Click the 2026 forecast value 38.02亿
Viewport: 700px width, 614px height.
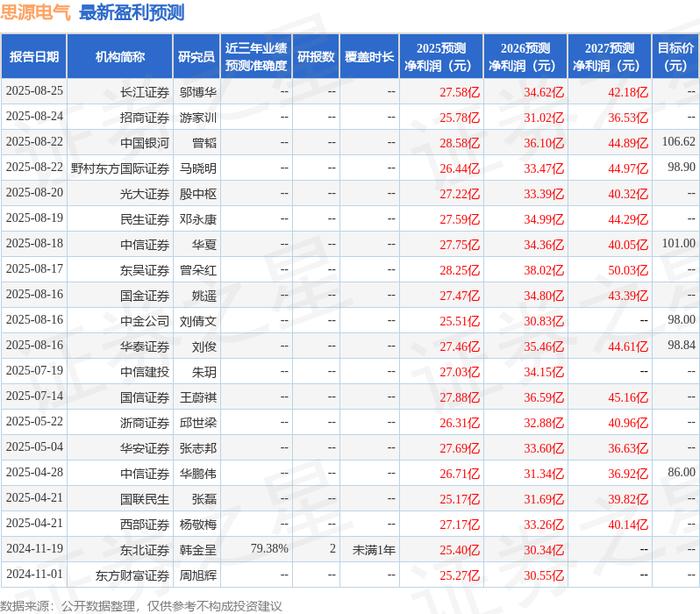tap(544, 271)
